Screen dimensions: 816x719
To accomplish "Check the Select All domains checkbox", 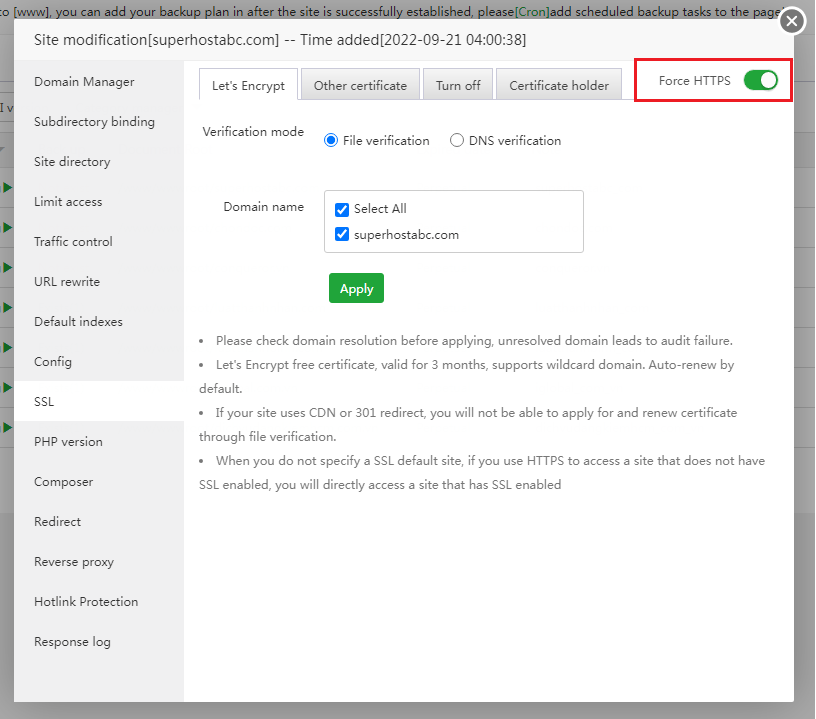I will pos(342,209).
